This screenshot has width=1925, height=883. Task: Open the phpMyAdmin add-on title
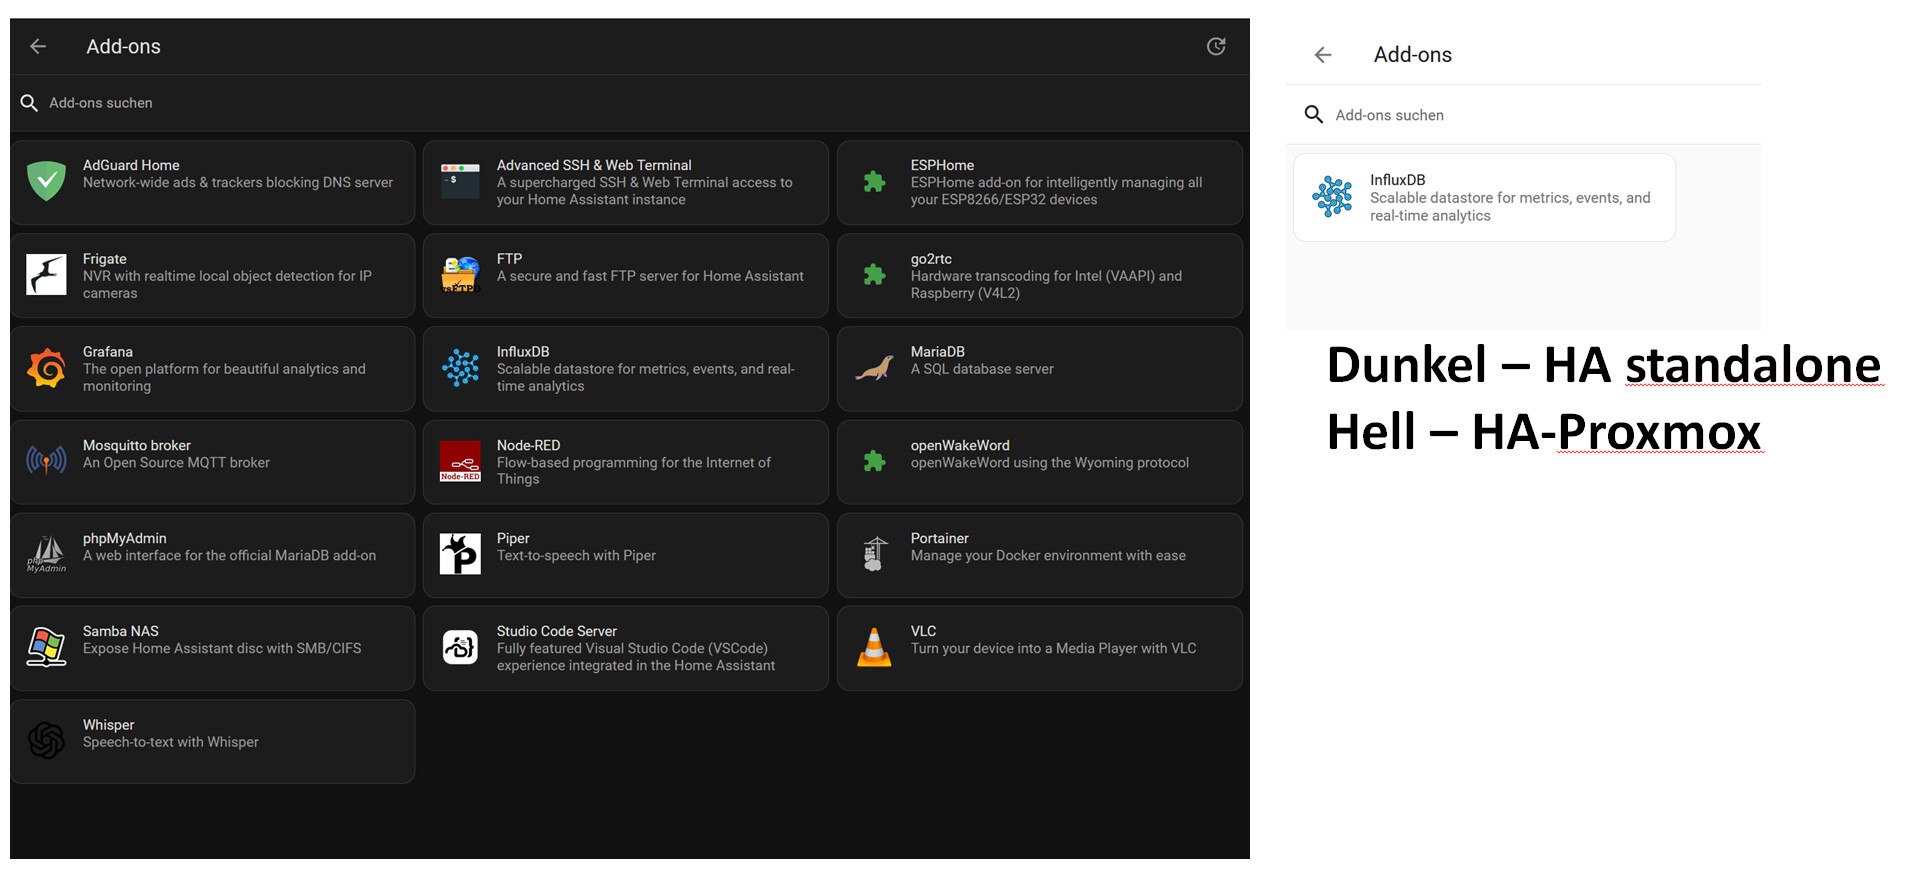click(x=125, y=538)
